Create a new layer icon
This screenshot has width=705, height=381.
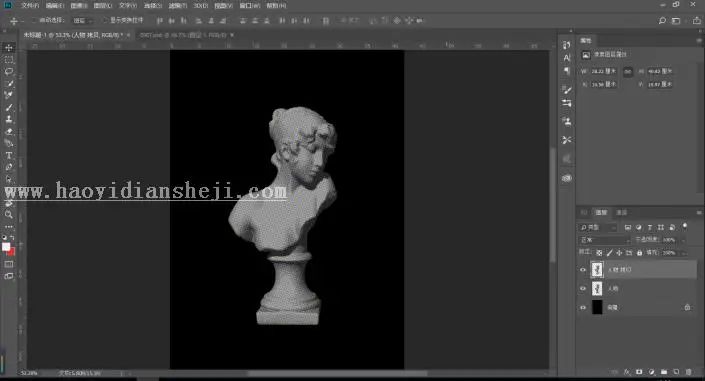pos(676,372)
